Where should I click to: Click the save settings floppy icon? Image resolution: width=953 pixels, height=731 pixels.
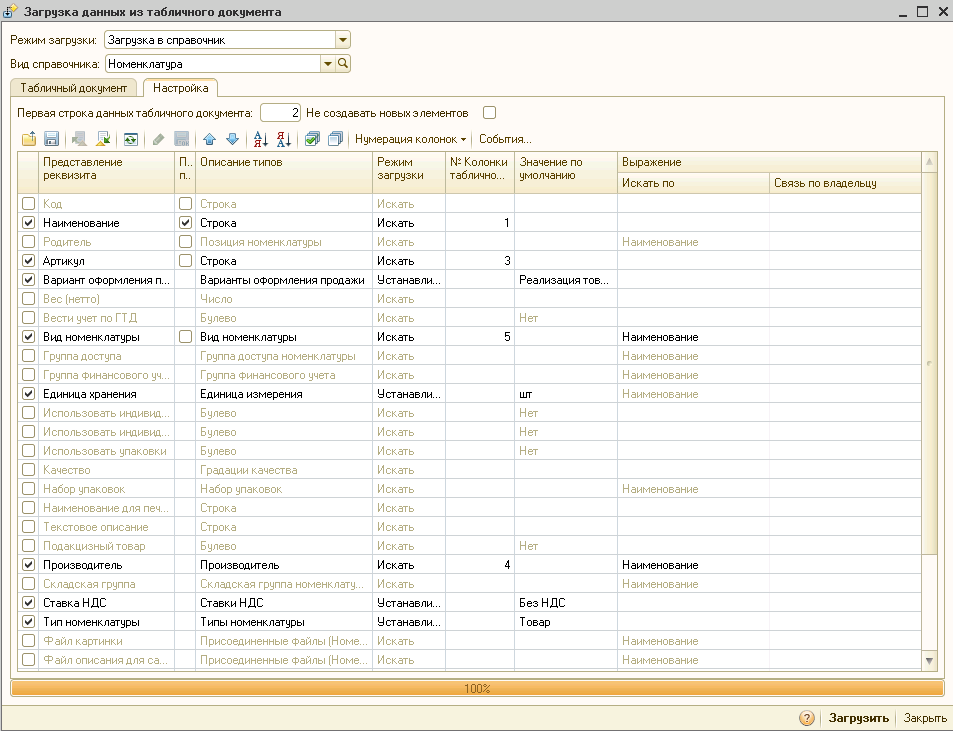(51, 139)
